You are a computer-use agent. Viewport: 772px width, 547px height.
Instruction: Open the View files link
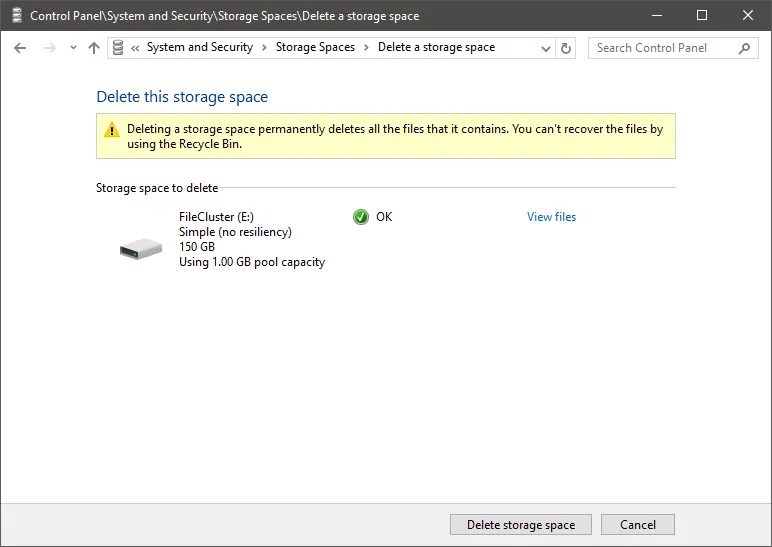551,217
